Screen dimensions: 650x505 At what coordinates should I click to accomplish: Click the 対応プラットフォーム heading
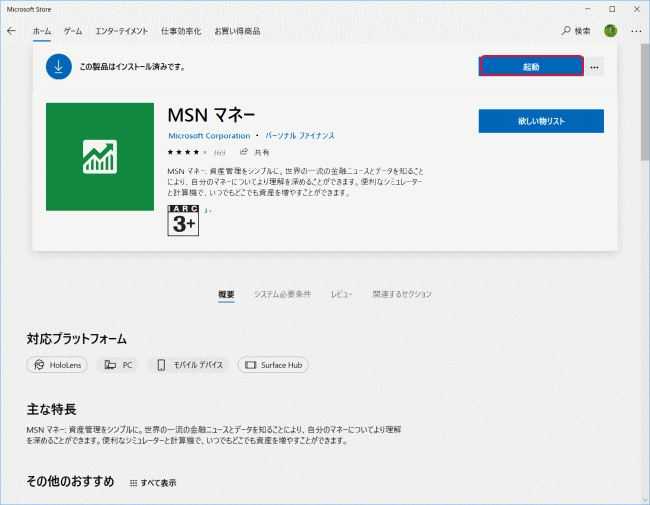point(77,339)
